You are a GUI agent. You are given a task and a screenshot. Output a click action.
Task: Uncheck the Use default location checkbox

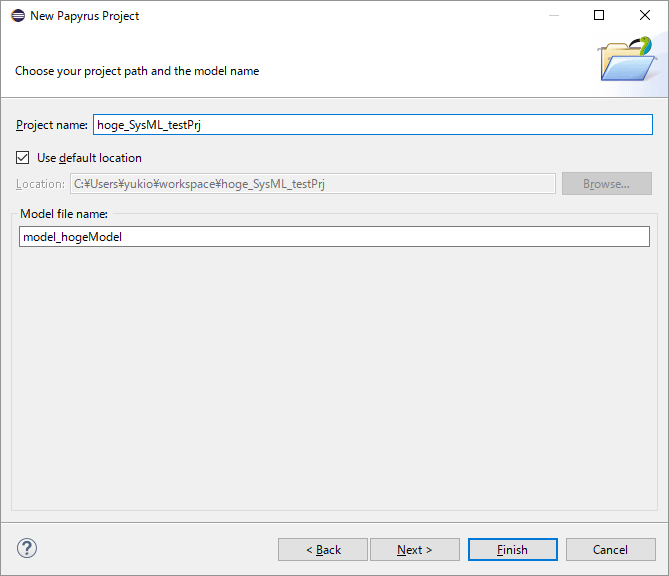point(23,158)
